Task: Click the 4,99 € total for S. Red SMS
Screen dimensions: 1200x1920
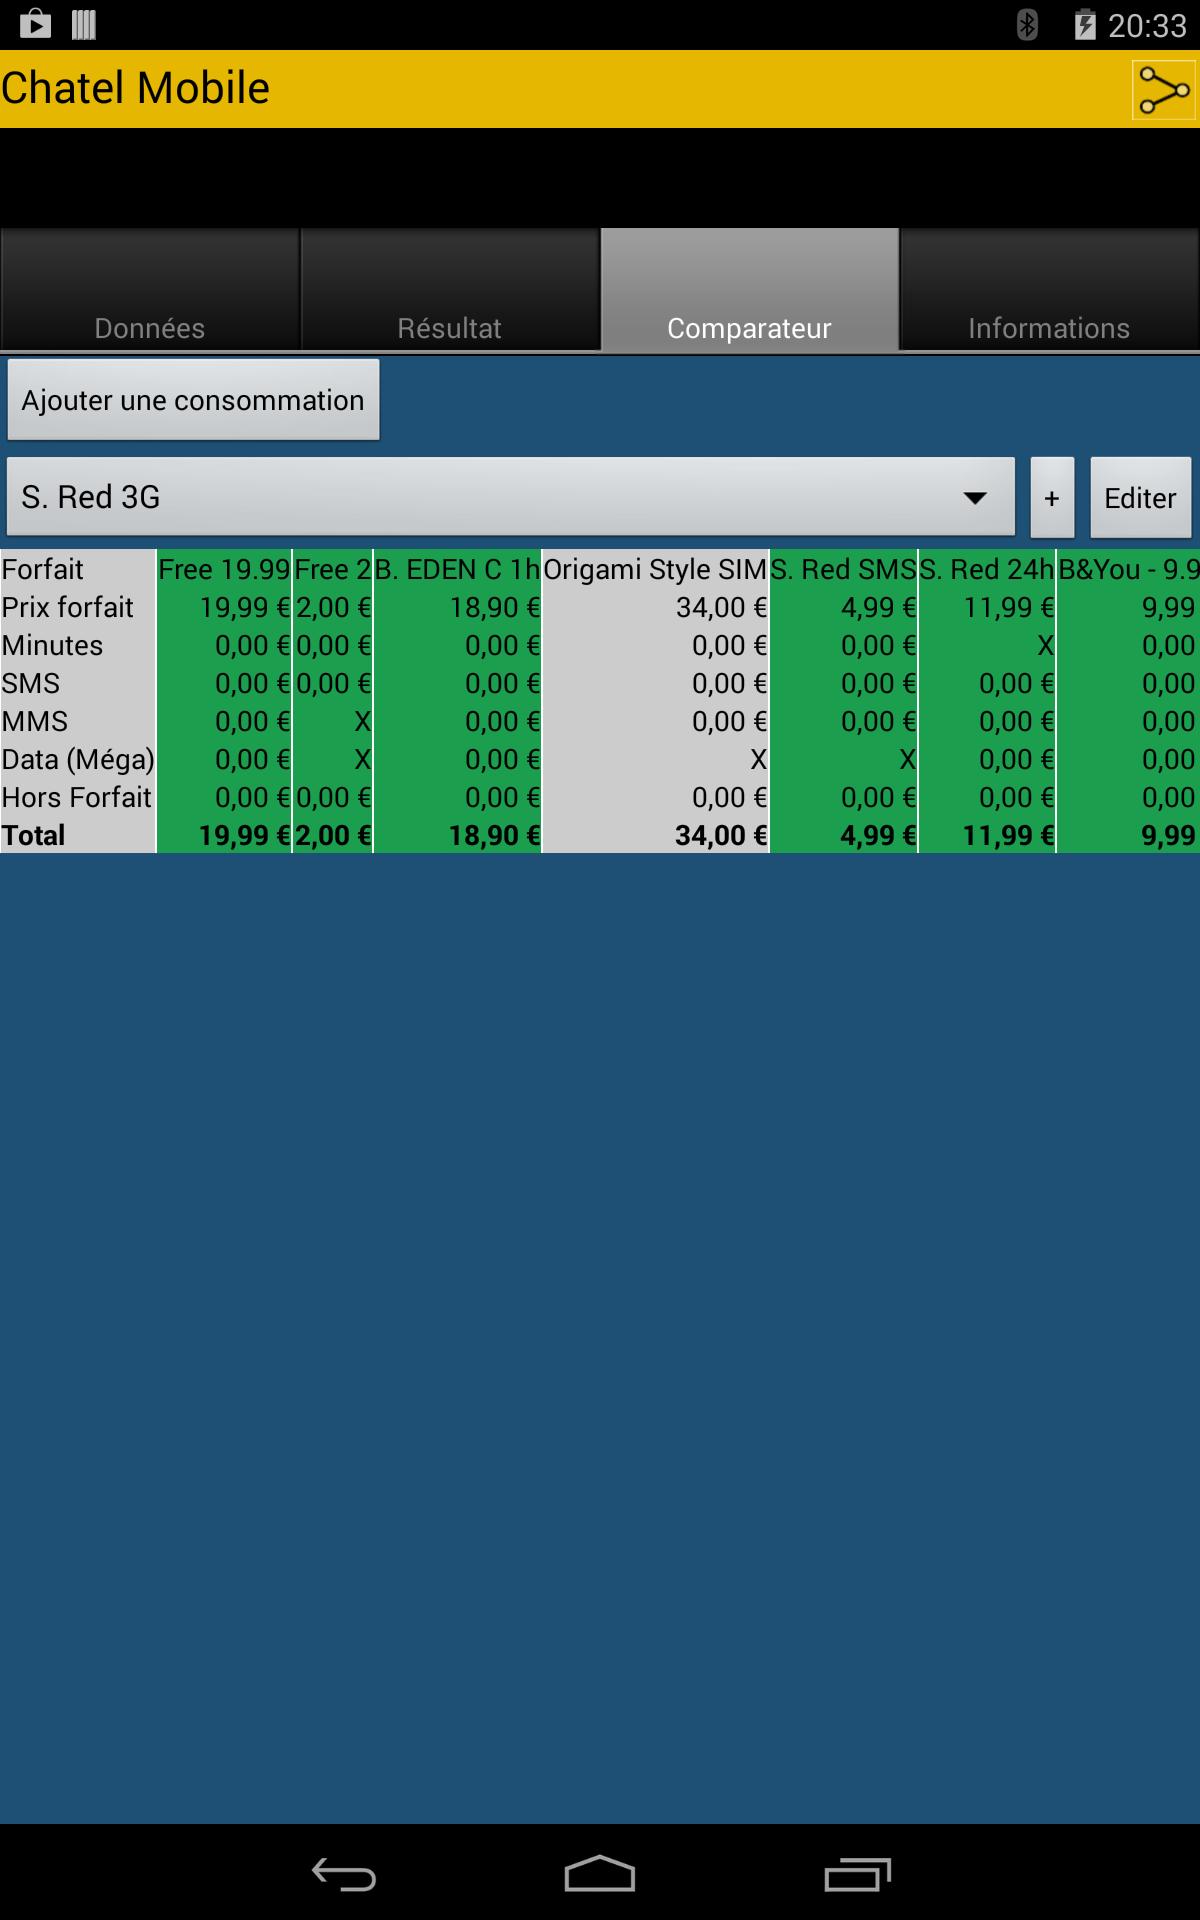Action: (878, 835)
